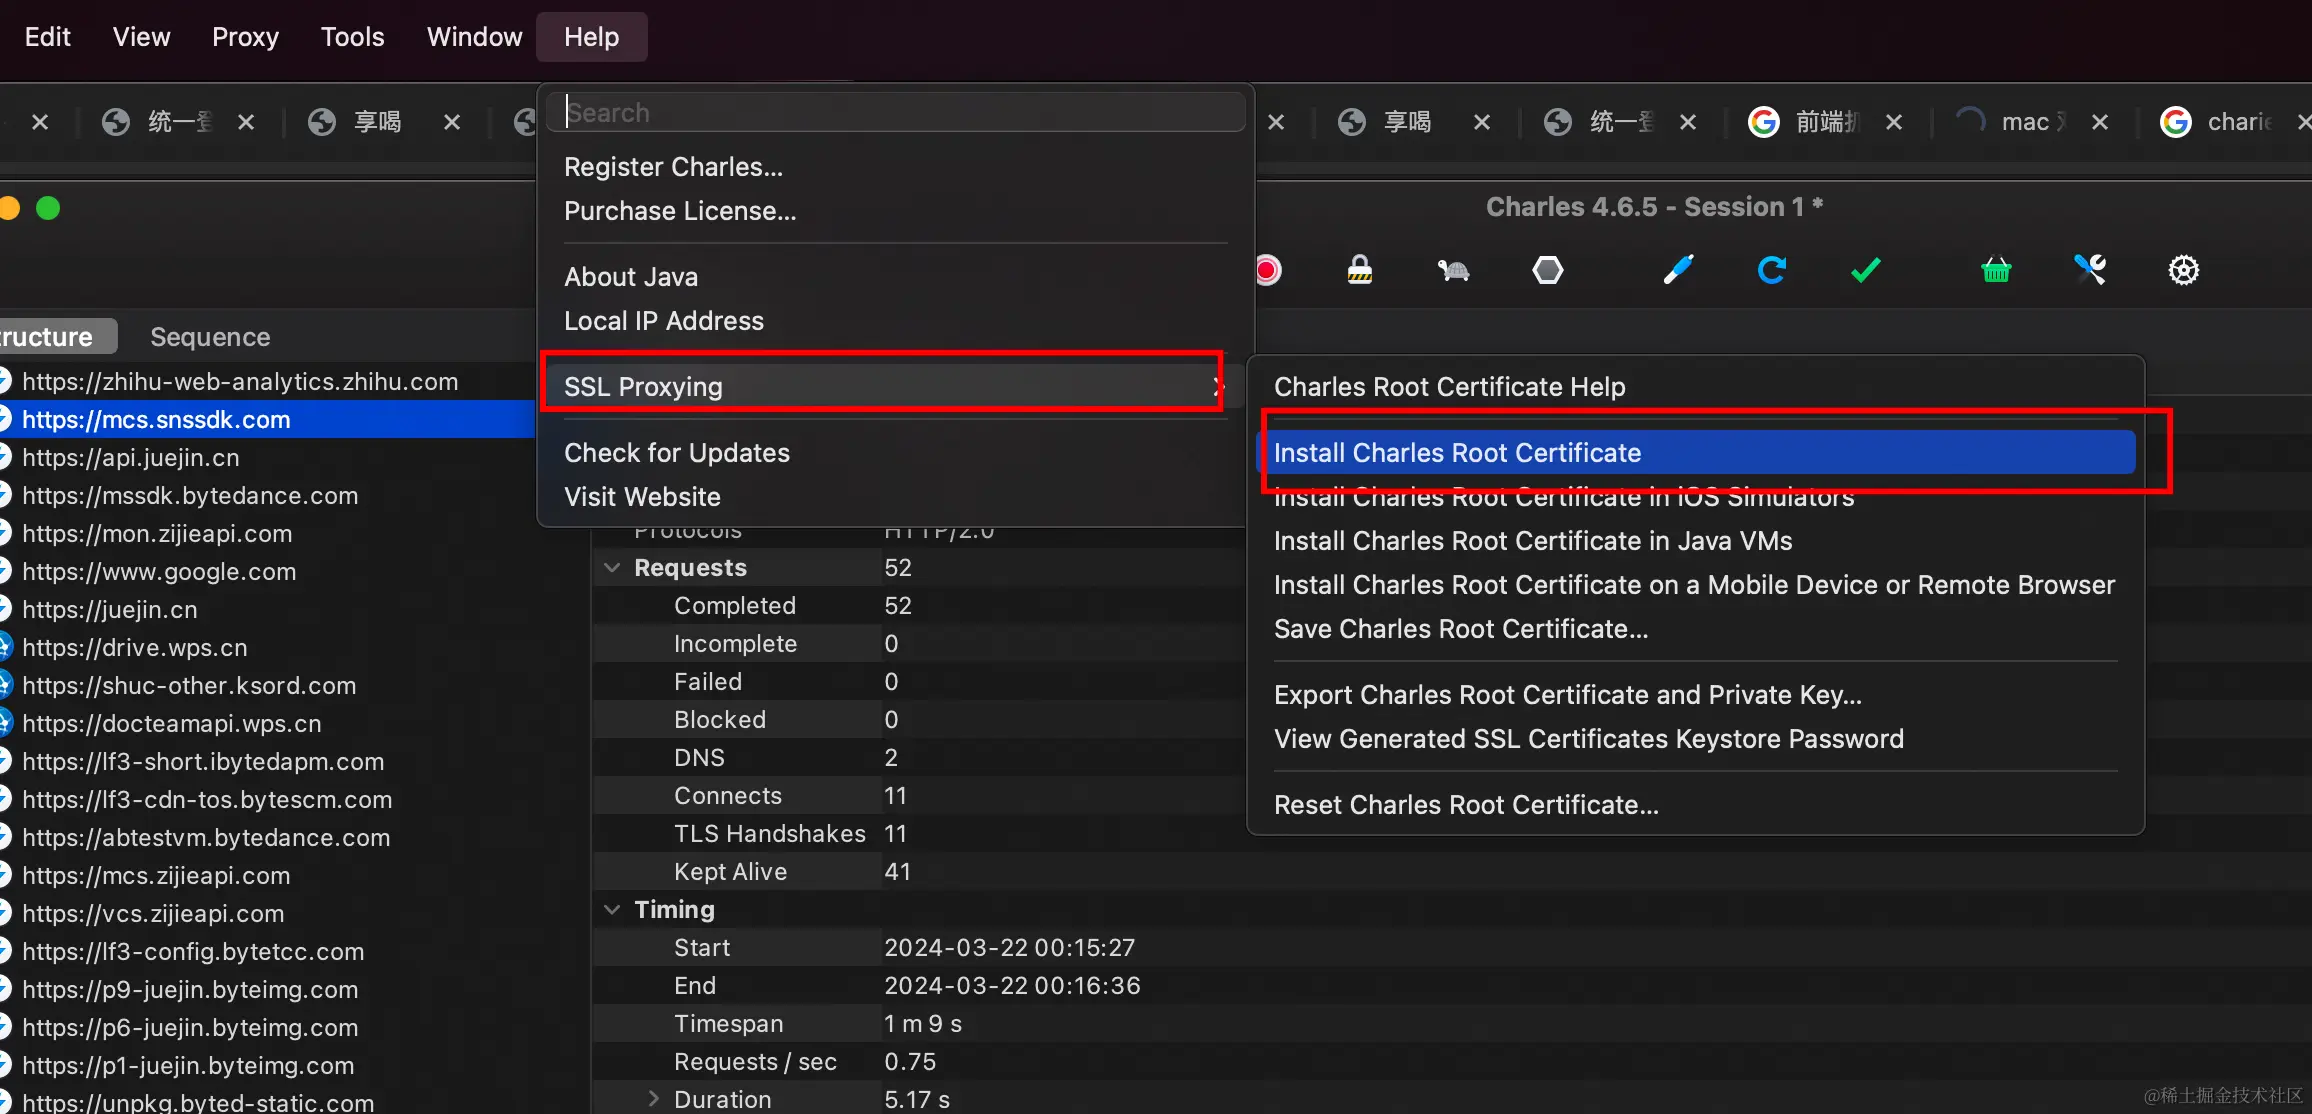Screen dimensions: 2312x1114
Task: Select https://www.google.com host
Action: coord(159,572)
